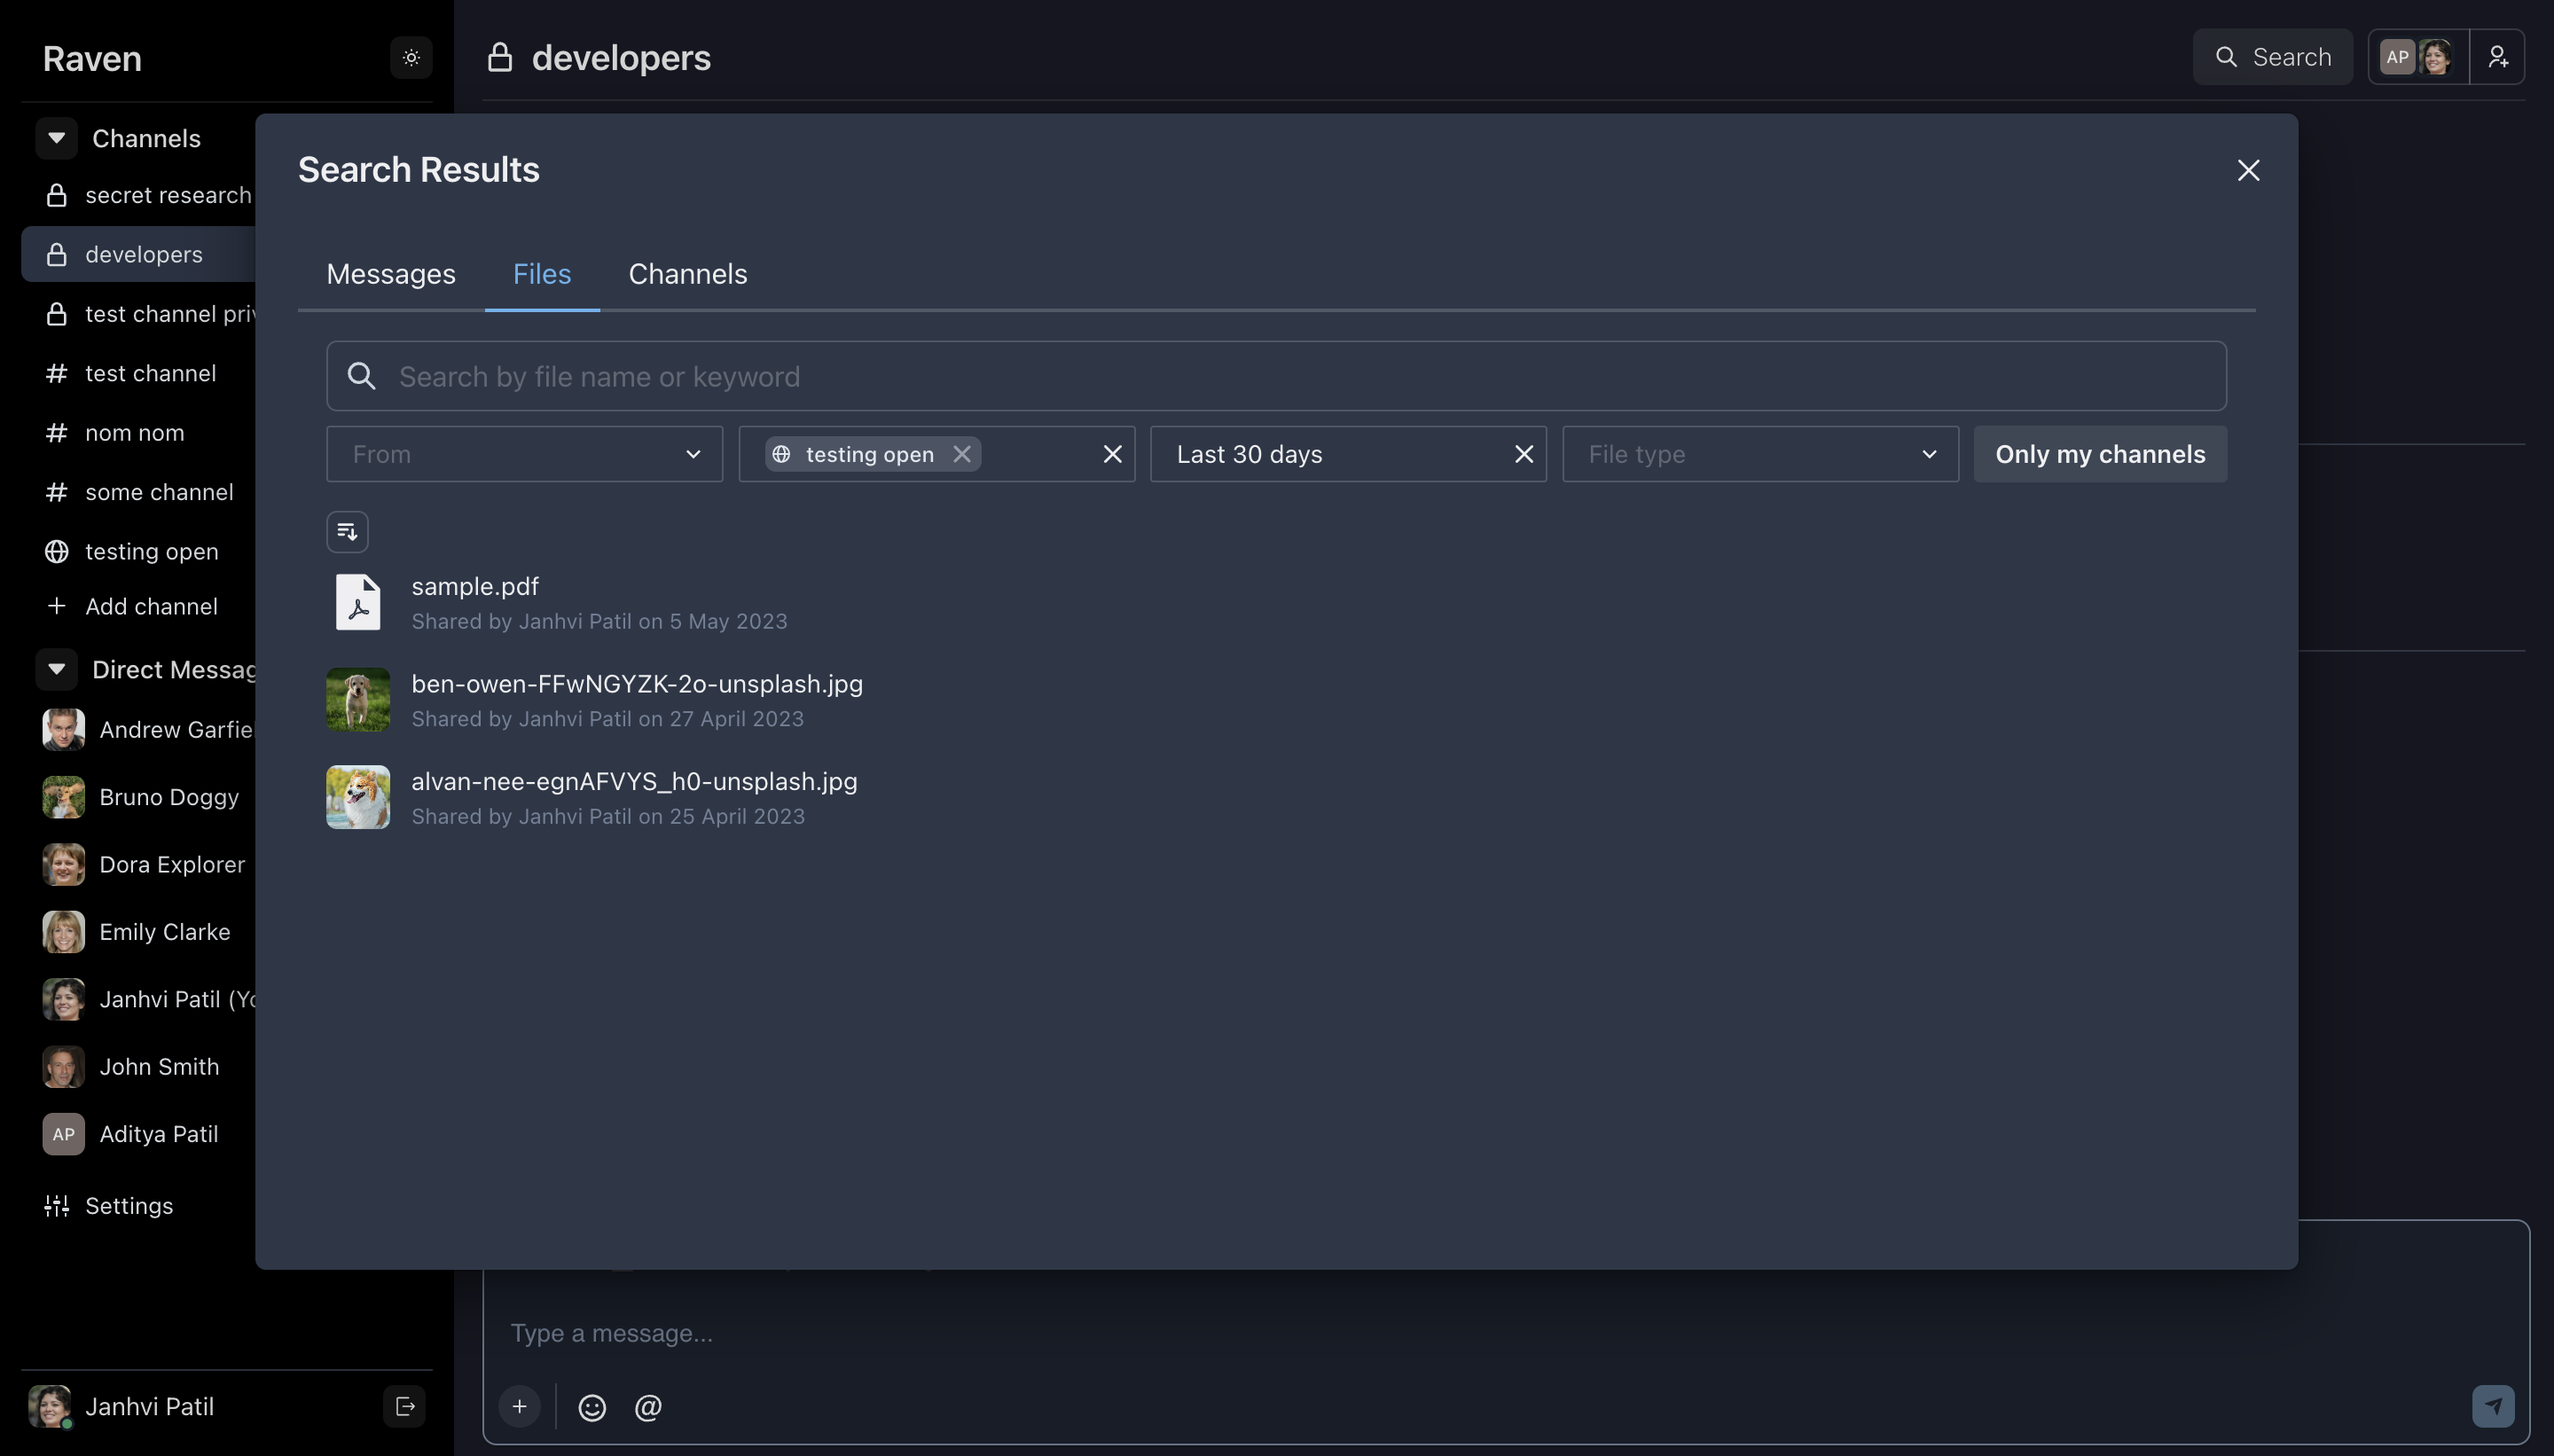The image size is (2554, 1456).
Task: Open the emoji picker icon
Action: [592, 1407]
